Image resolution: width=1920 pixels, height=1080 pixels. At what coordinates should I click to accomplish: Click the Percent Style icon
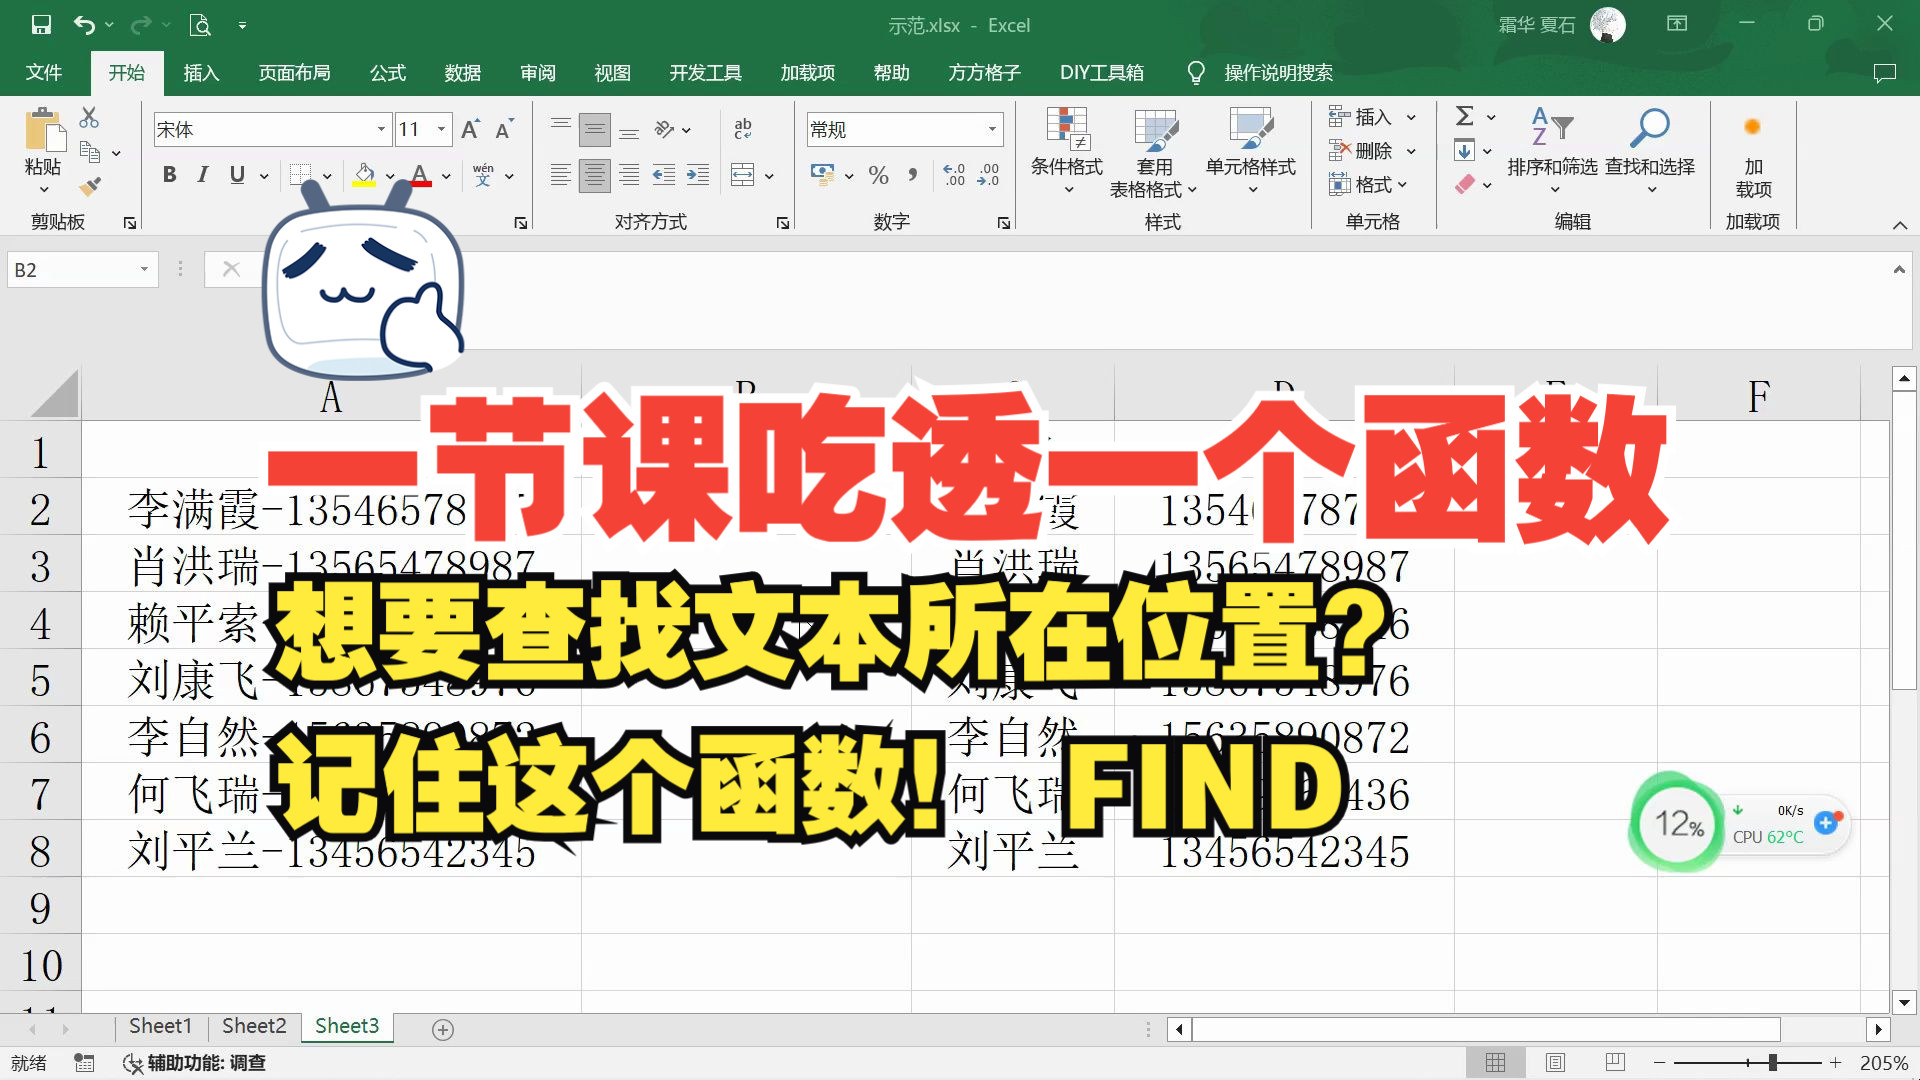(x=878, y=175)
